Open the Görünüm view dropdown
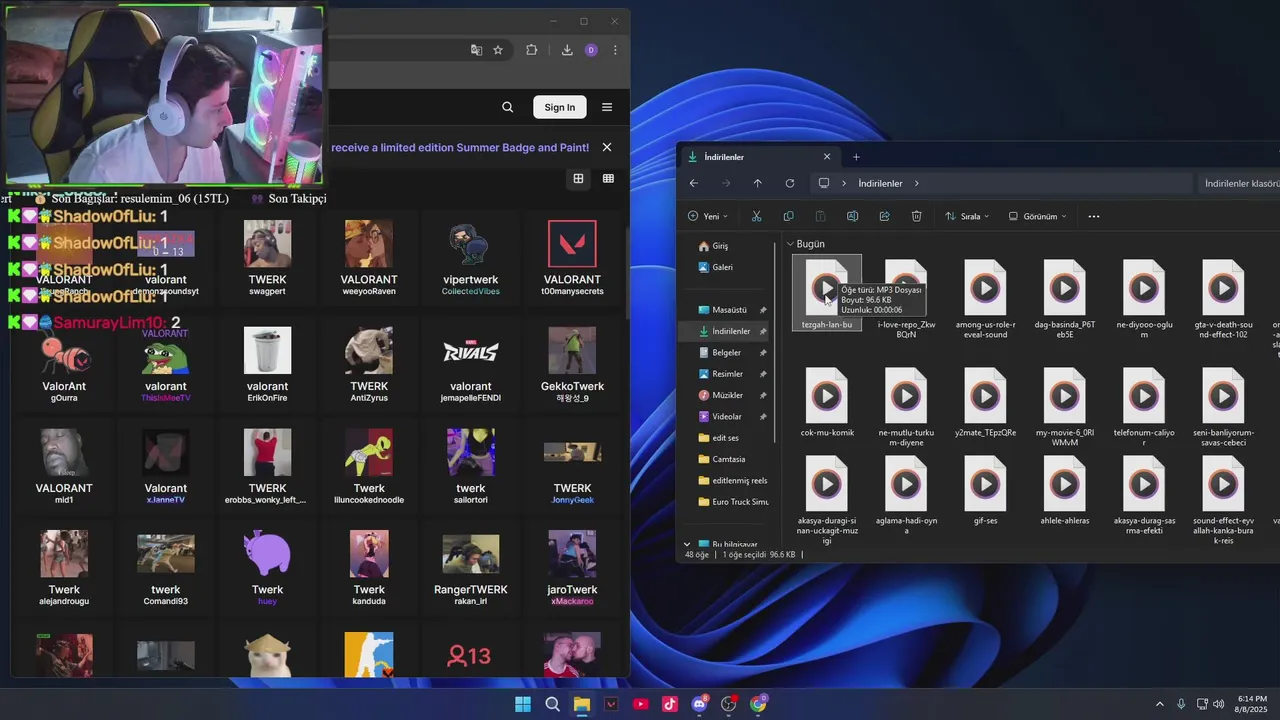The width and height of the screenshot is (1280, 720). click(x=1037, y=216)
